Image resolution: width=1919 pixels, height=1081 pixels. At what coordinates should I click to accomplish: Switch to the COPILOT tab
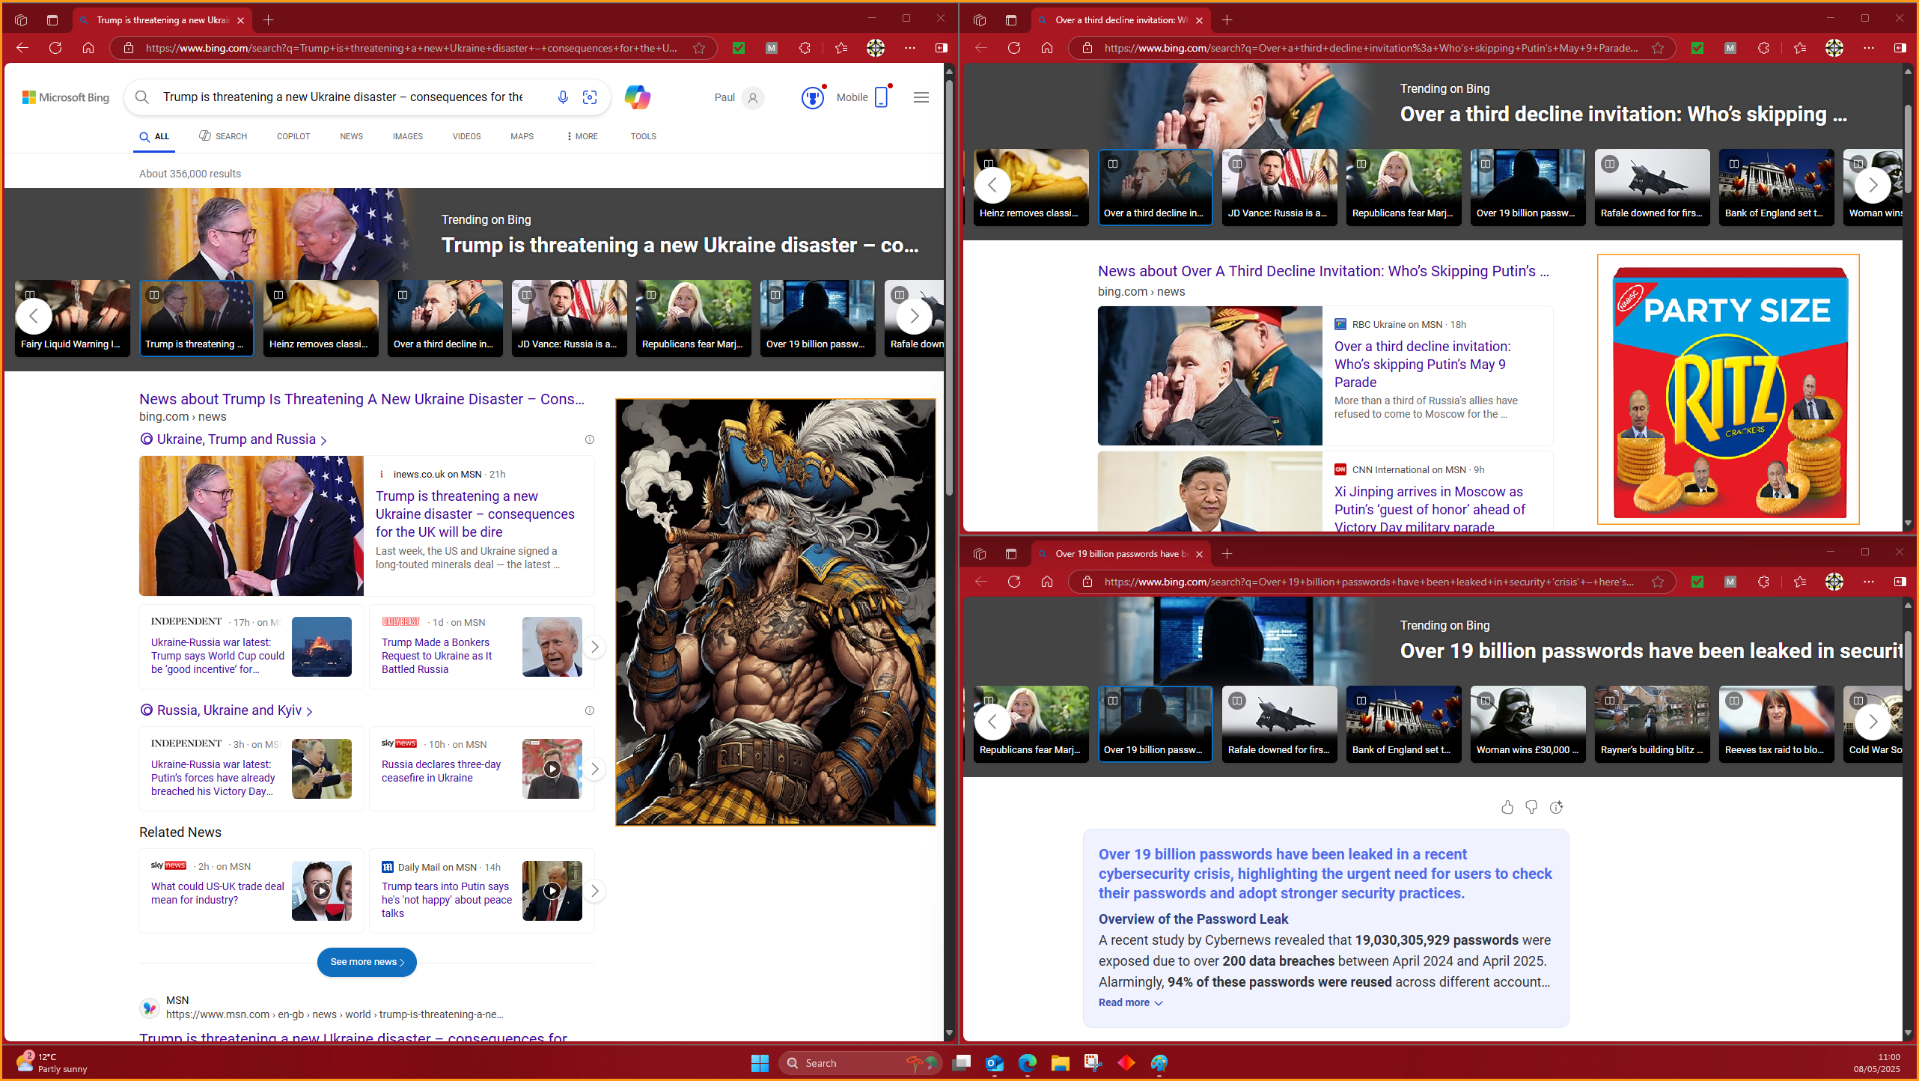point(293,136)
